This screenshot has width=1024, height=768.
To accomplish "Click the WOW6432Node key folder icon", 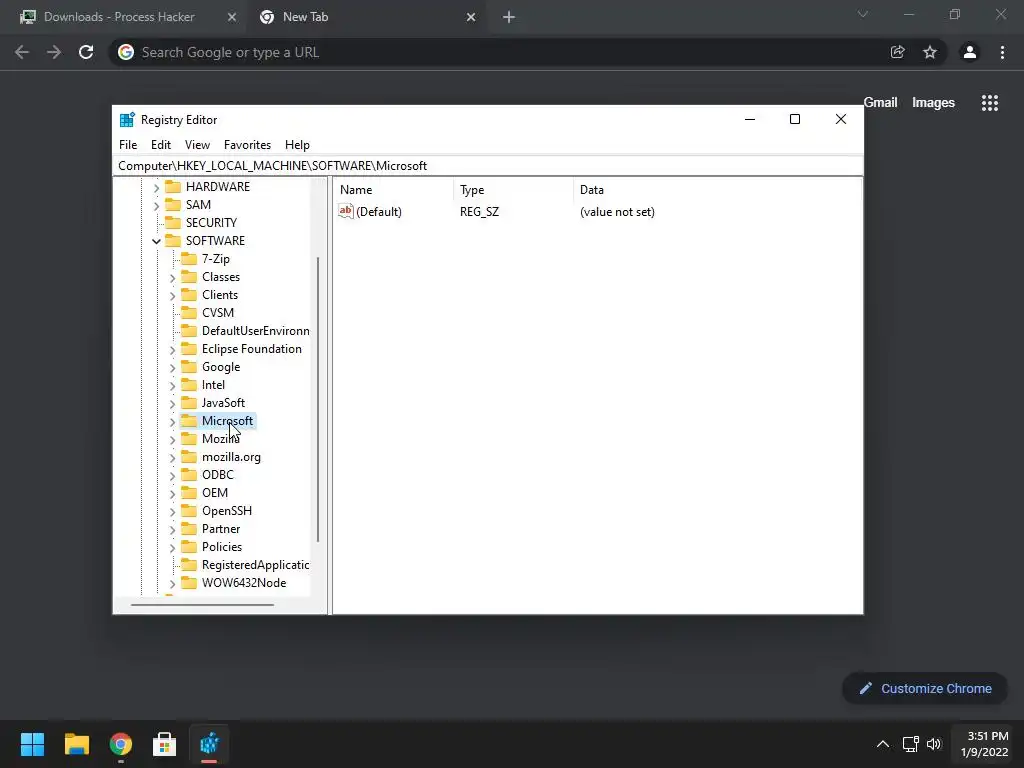I will (x=189, y=583).
